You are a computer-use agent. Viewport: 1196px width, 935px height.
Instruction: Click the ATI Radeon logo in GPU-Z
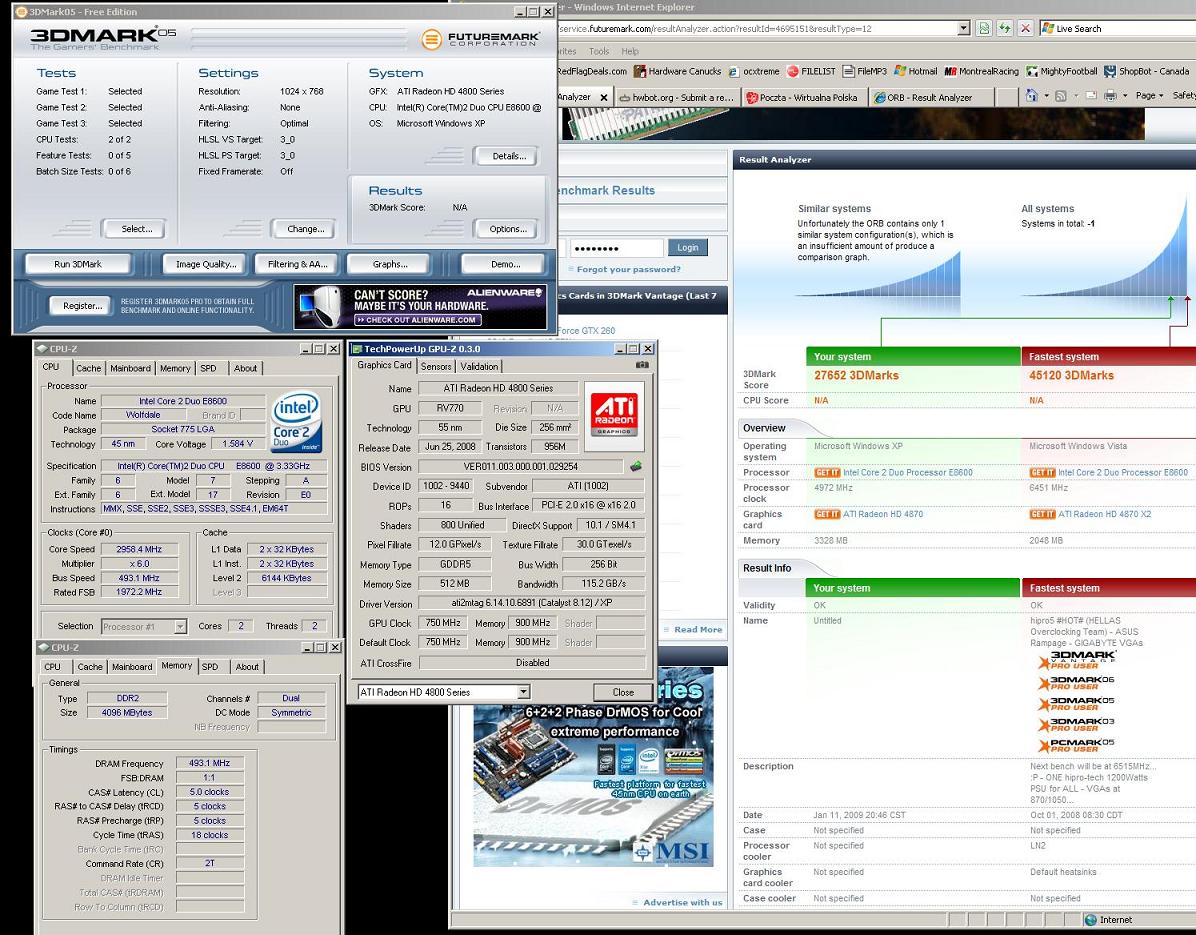pyautogui.click(x=614, y=416)
